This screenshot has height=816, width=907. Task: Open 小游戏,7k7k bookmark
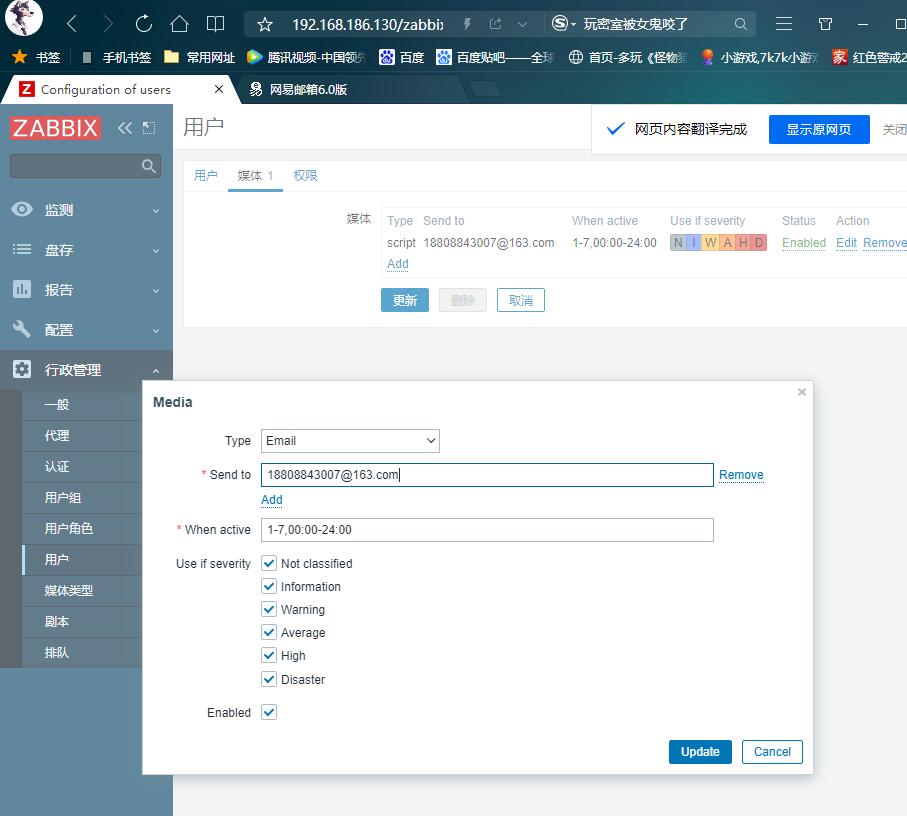[x=759, y=57]
